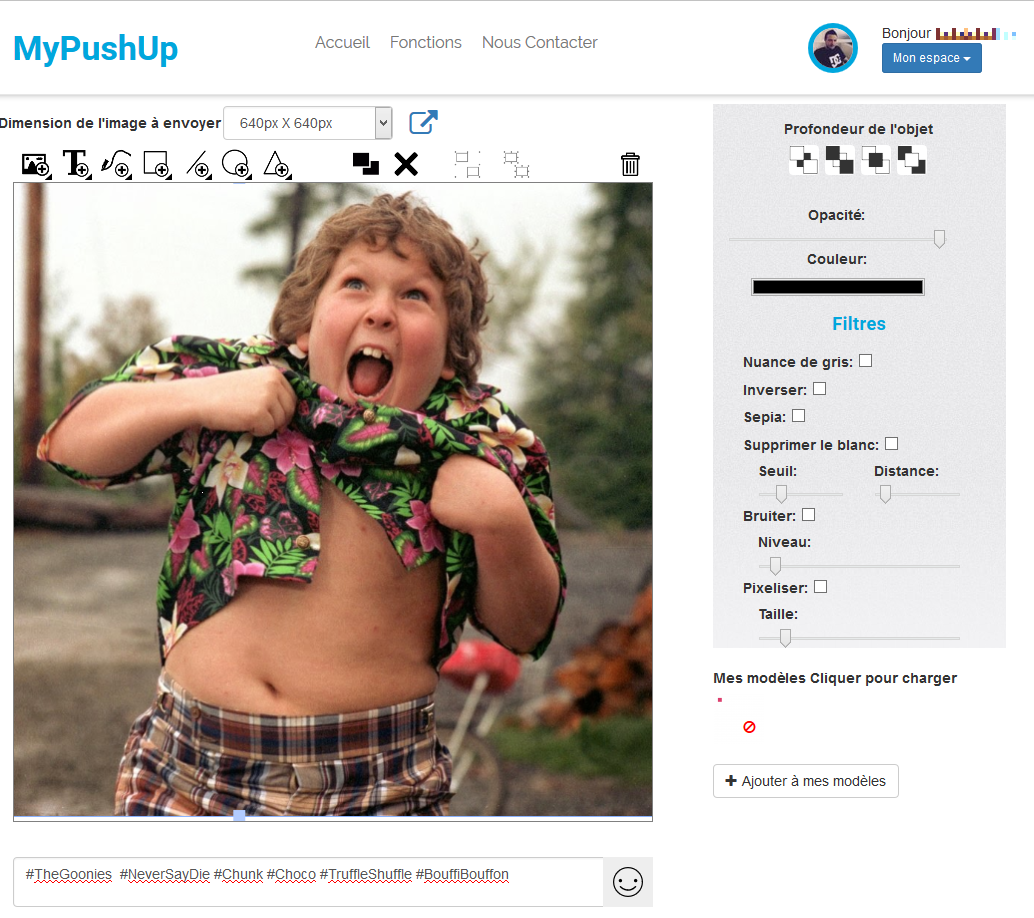1034x918 pixels.
Task: Open the emoji smiley picker
Action: [x=628, y=882]
